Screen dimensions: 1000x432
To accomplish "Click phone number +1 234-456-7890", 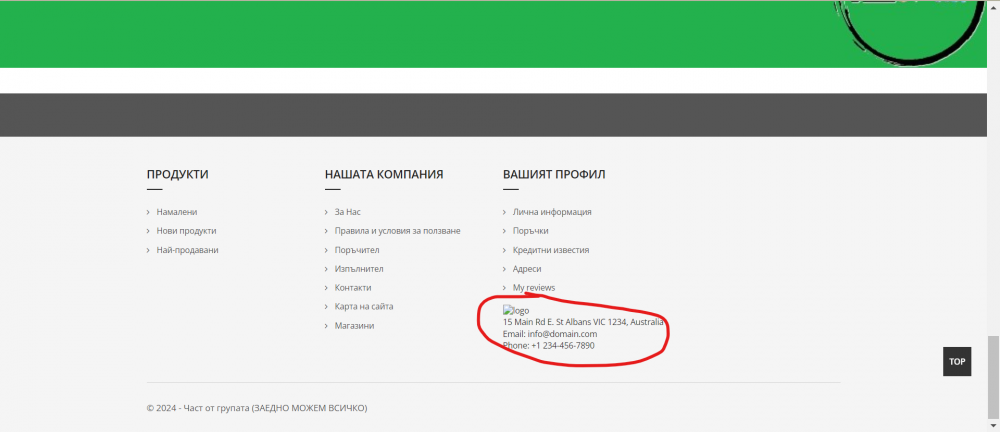I will click(x=562, y=345).
